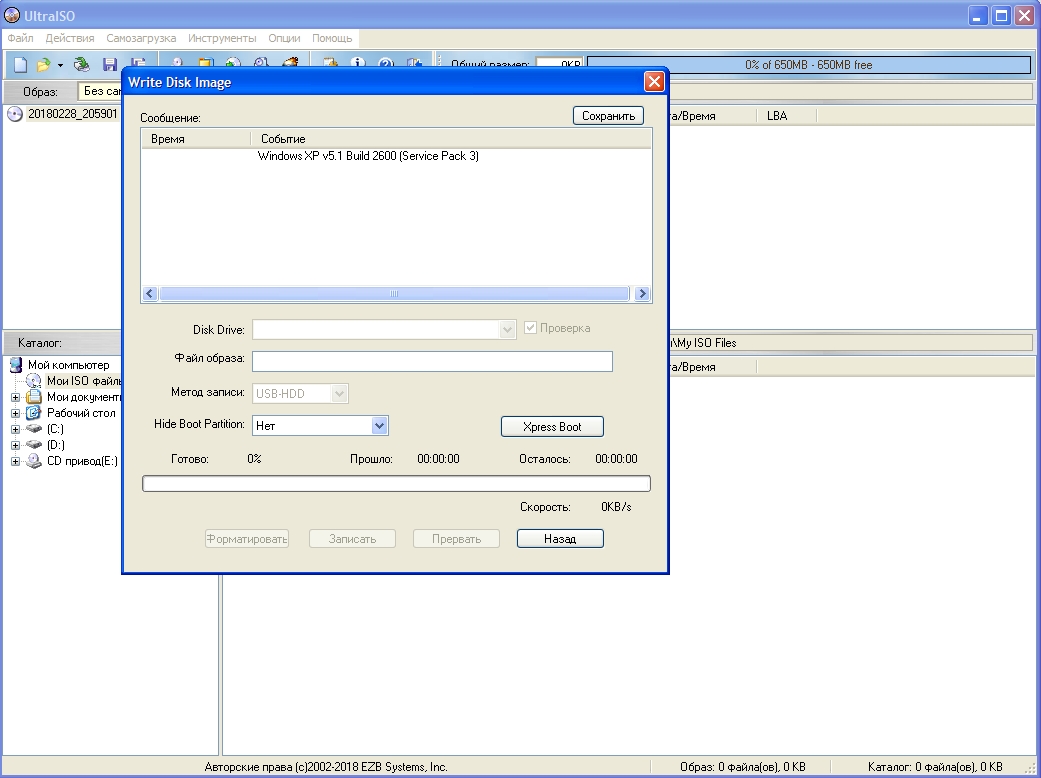Click the Общий размер 0KB field
The image size is (1041, 778).
[559, 64]
